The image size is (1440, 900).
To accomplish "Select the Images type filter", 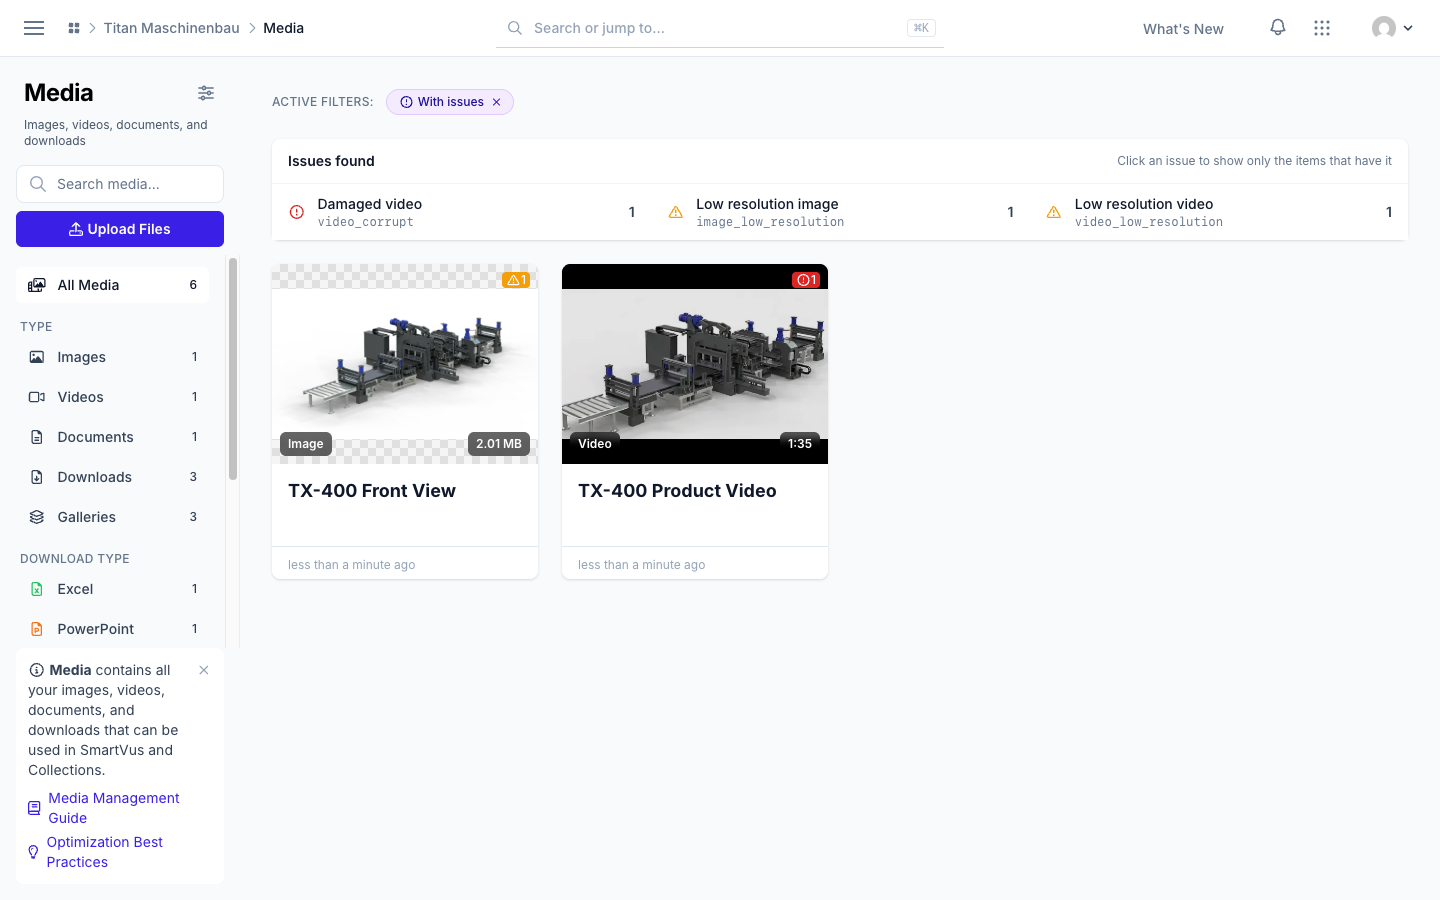I will tap(113, 357).
